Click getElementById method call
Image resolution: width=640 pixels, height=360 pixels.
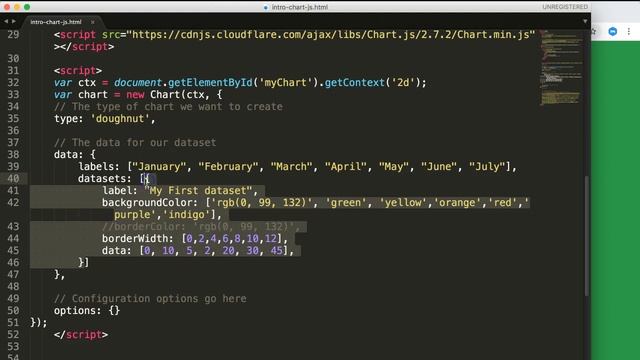[x=210, y=83]
